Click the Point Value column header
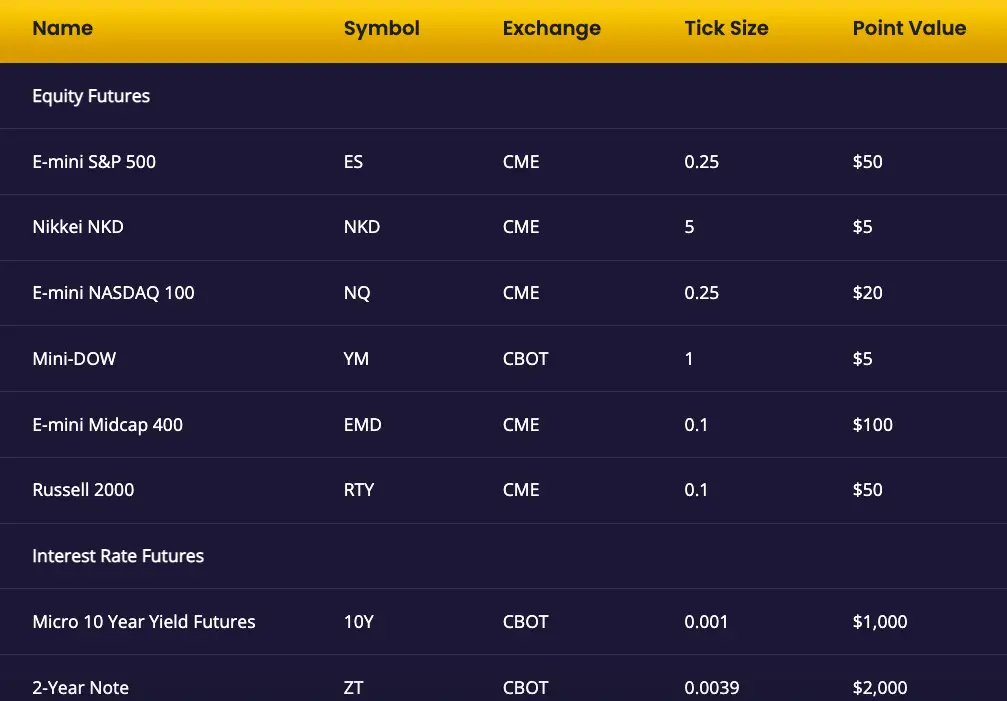1007x701 pixels. 909,28
